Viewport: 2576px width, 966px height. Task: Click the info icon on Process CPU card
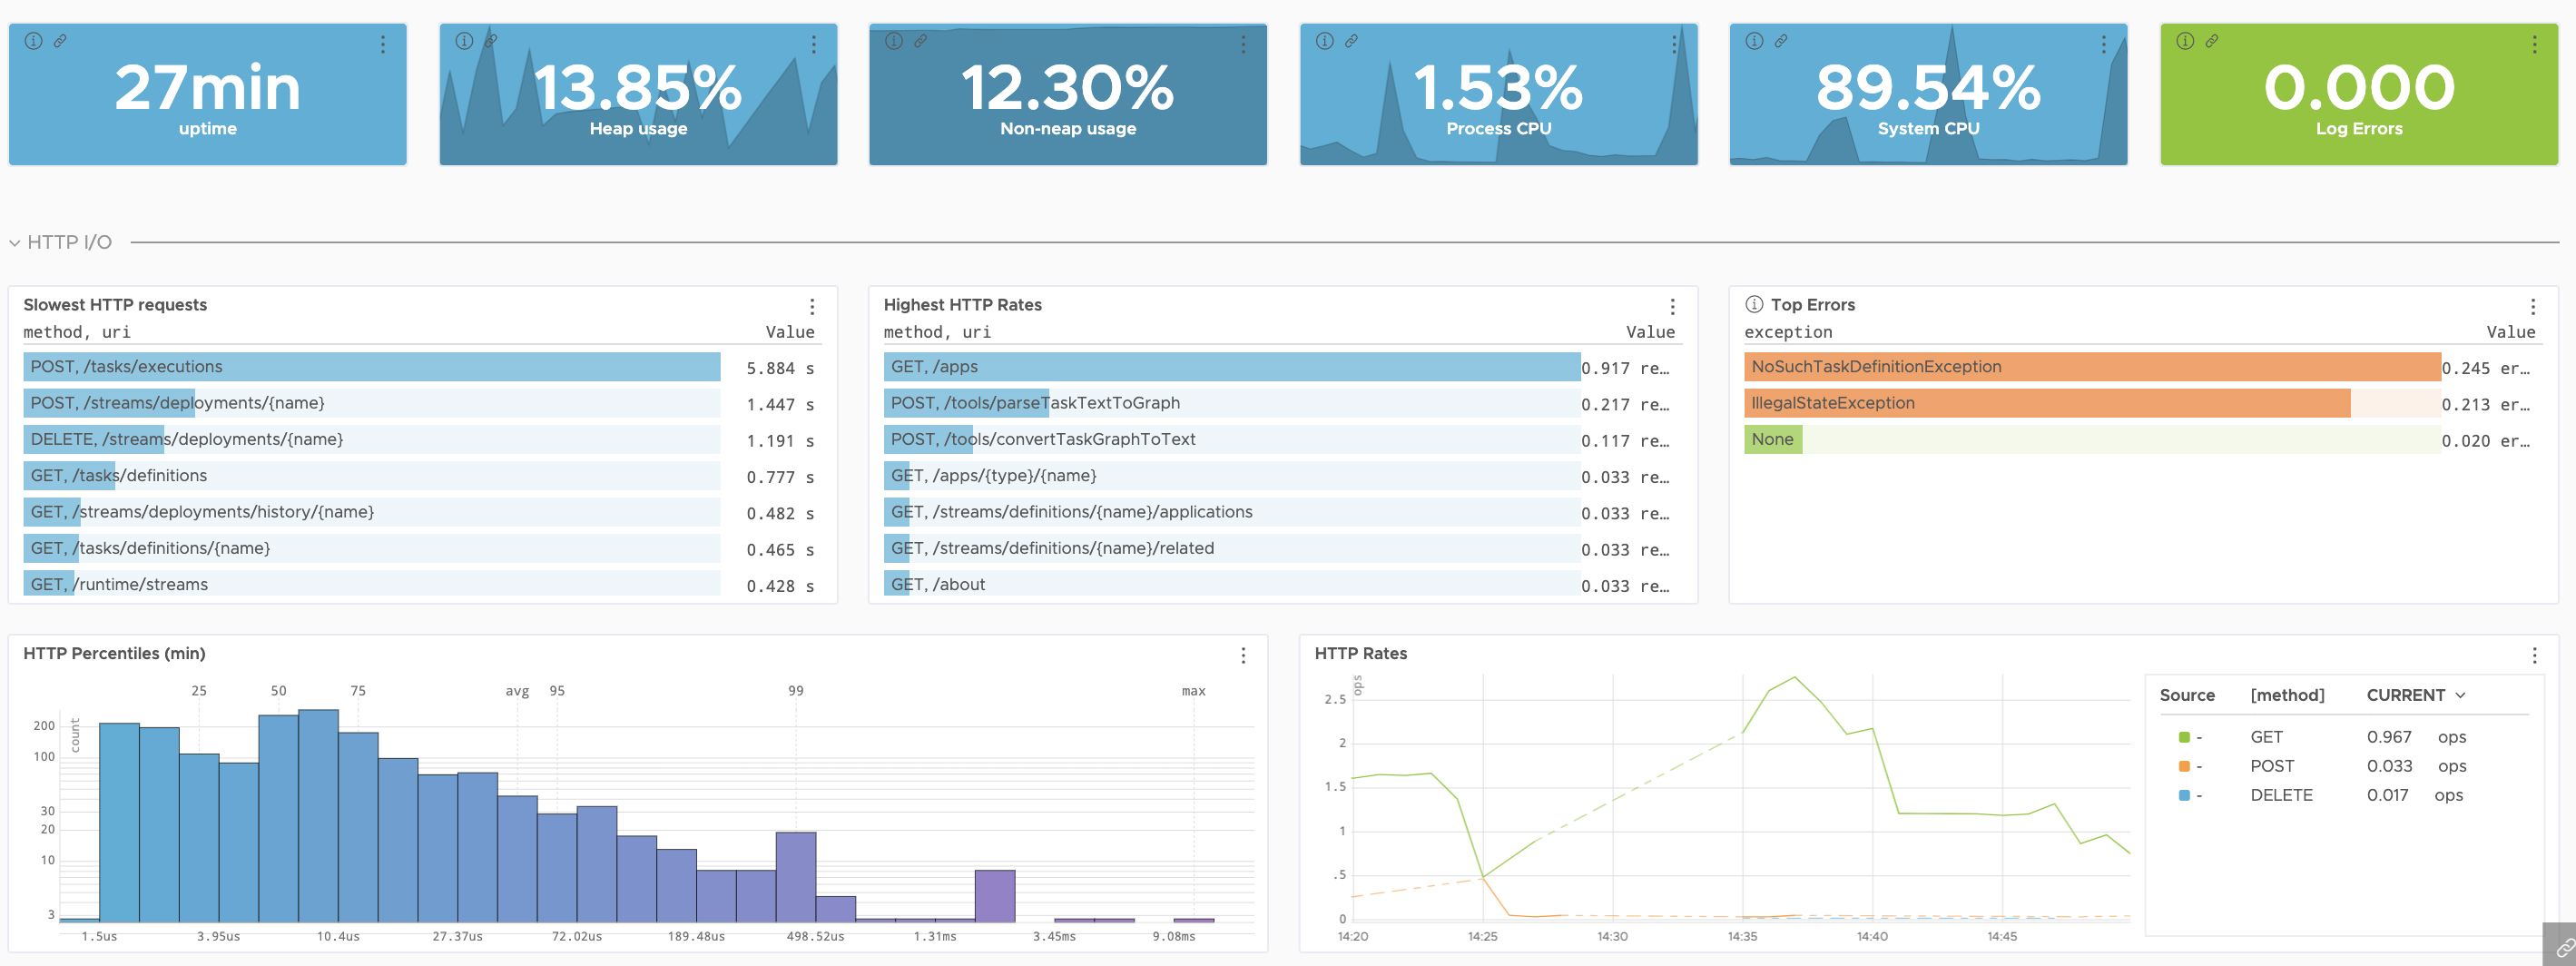click(1325, 41)
